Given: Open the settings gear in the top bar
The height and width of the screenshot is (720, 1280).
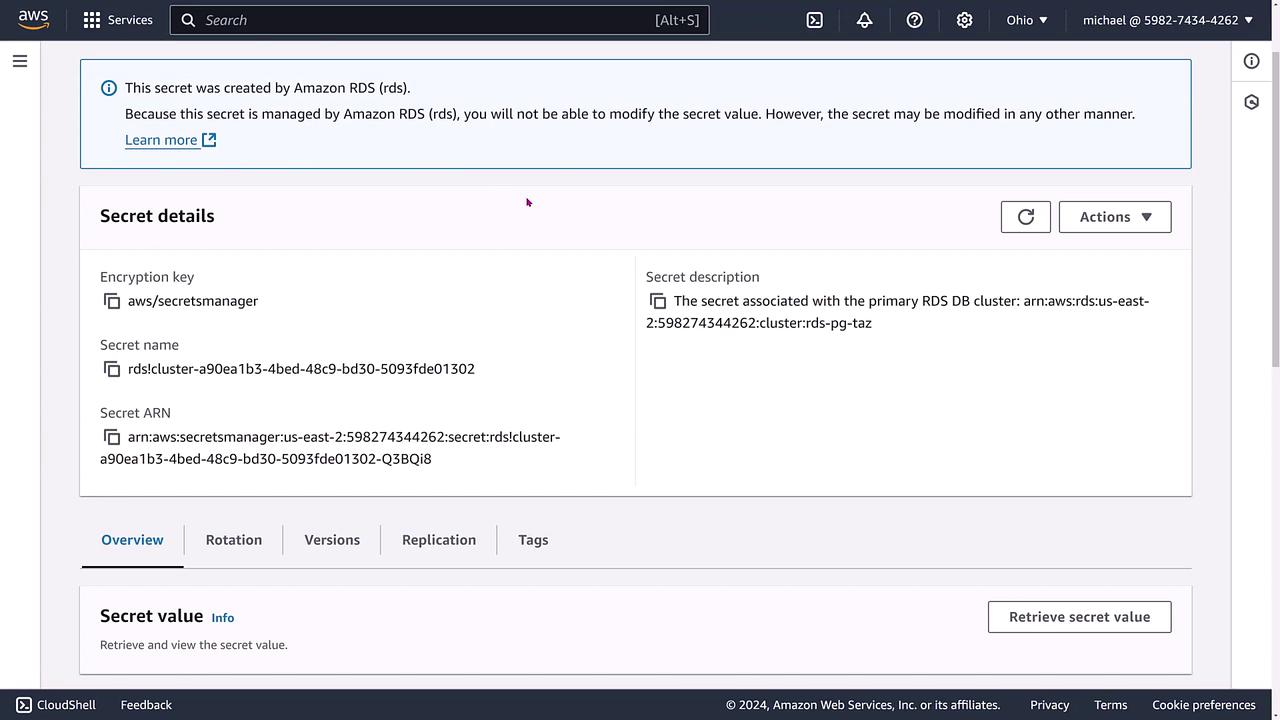Looking at the screenshot, I should (964, 20).
